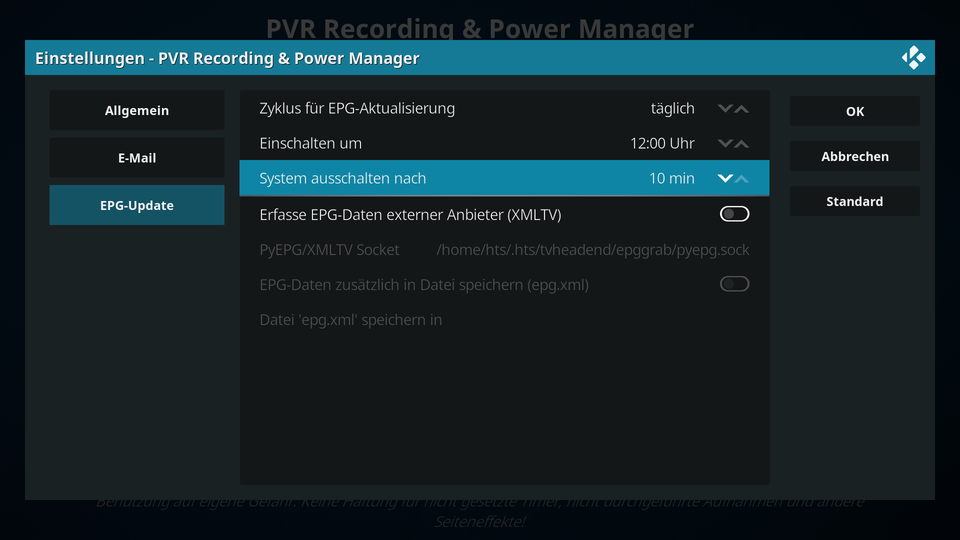
Task: Lower System ausschalten nach value with down arrow
Action: 725,178
